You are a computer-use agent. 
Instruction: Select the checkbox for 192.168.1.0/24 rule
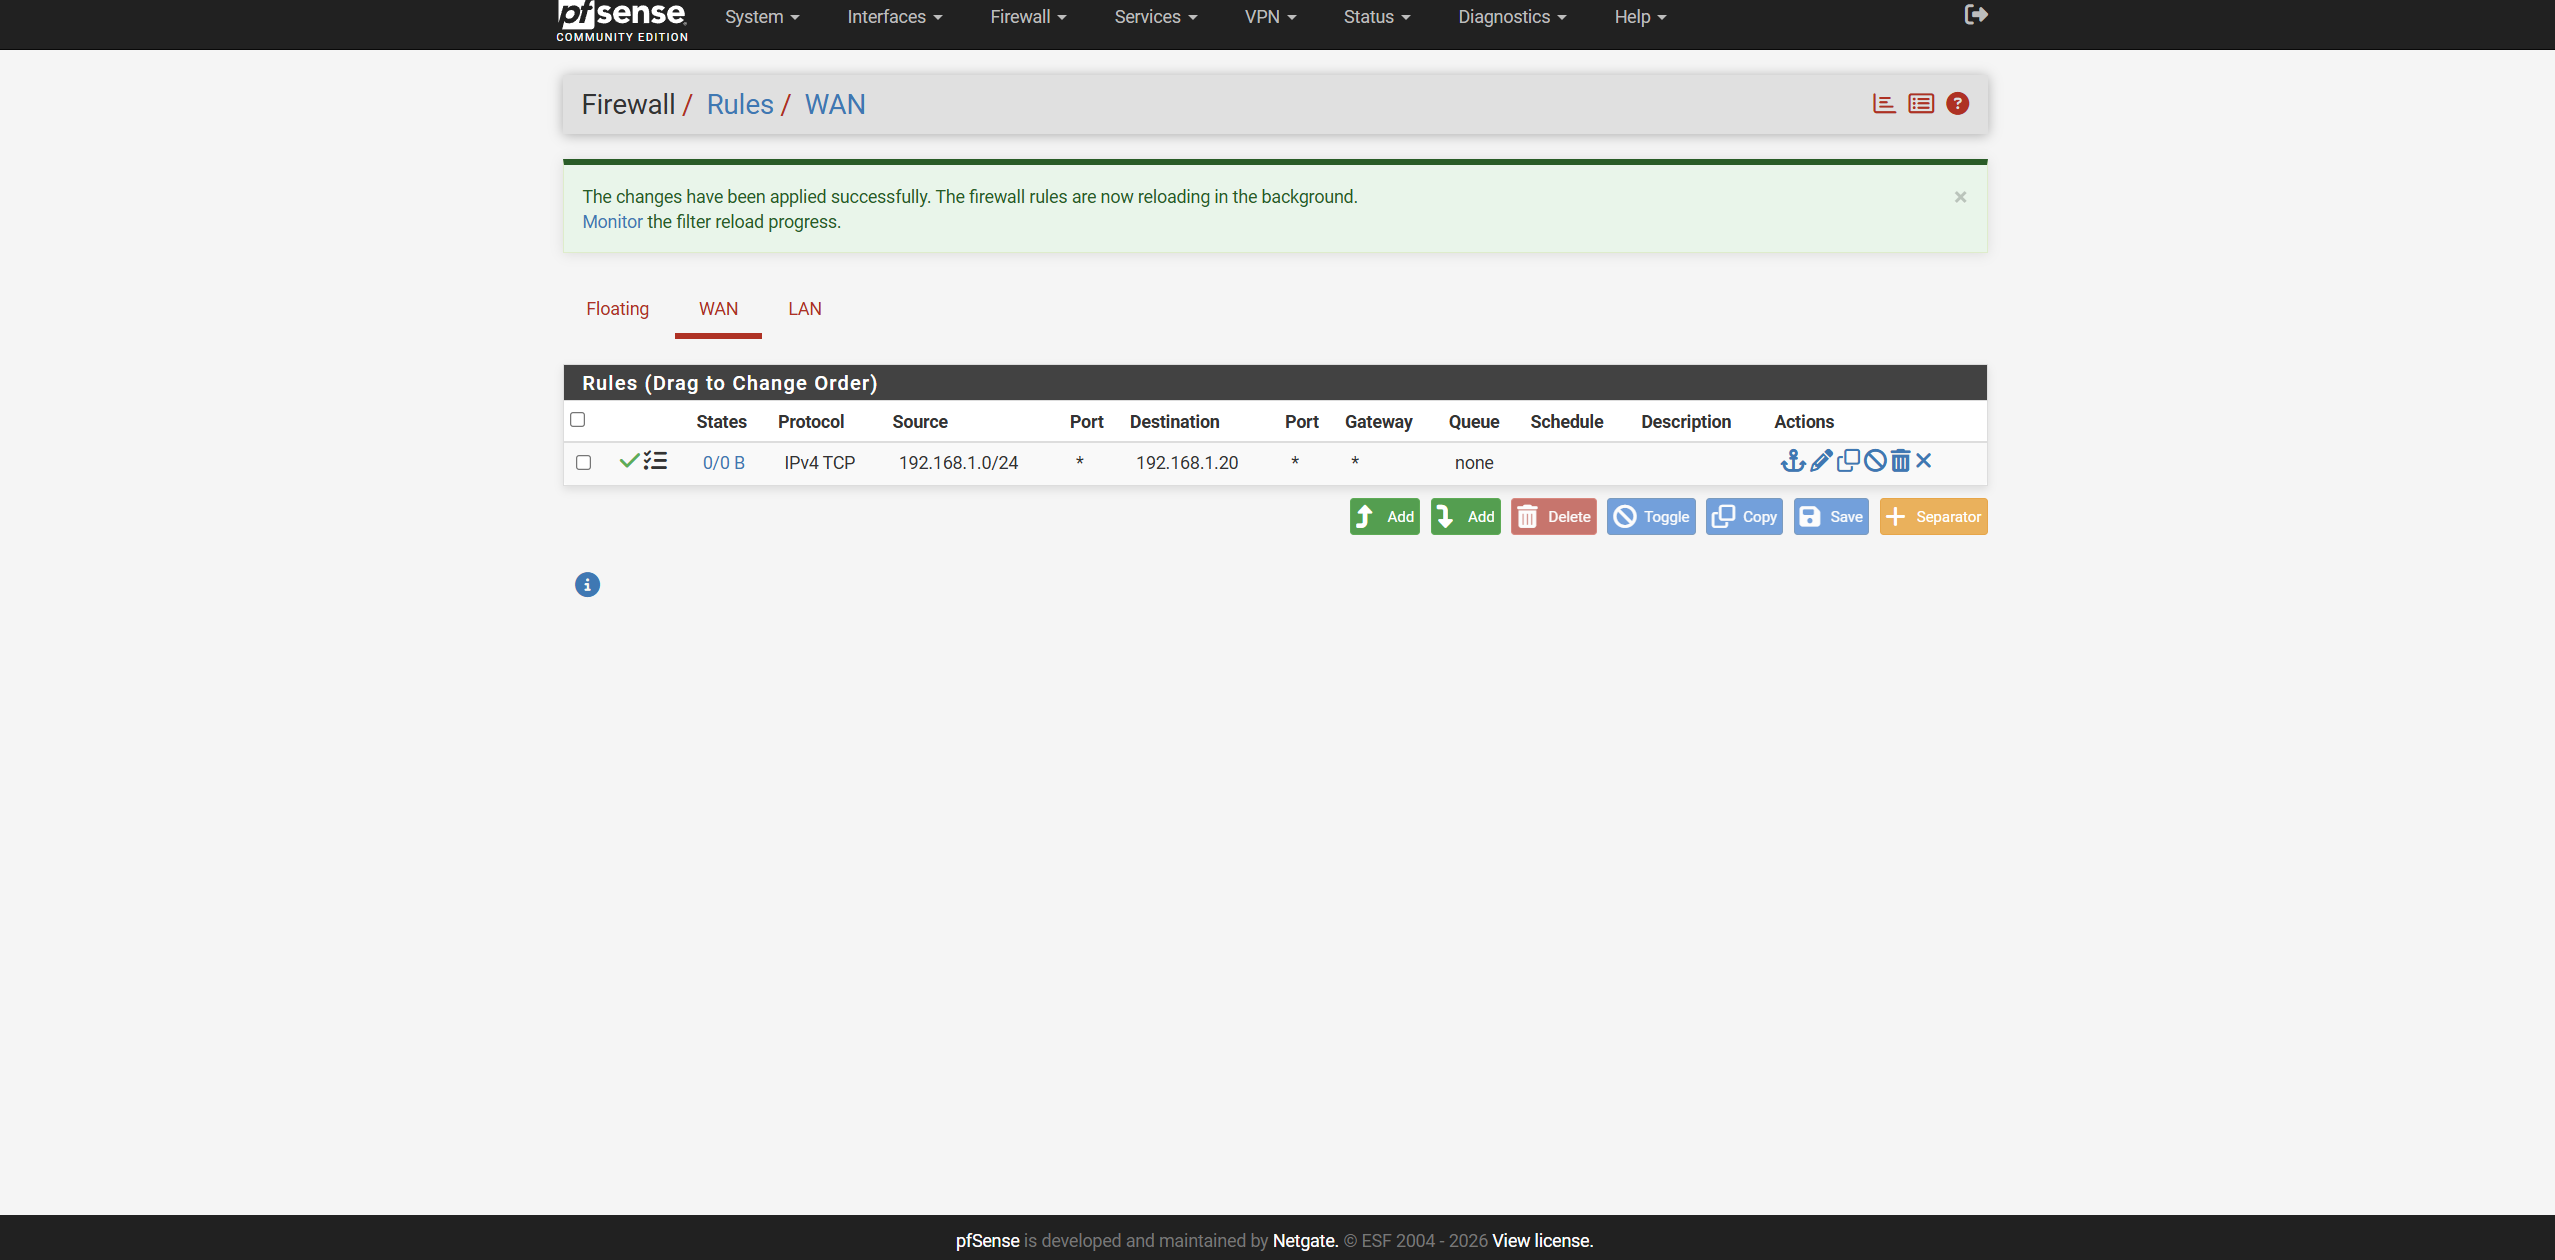[583, 463]
